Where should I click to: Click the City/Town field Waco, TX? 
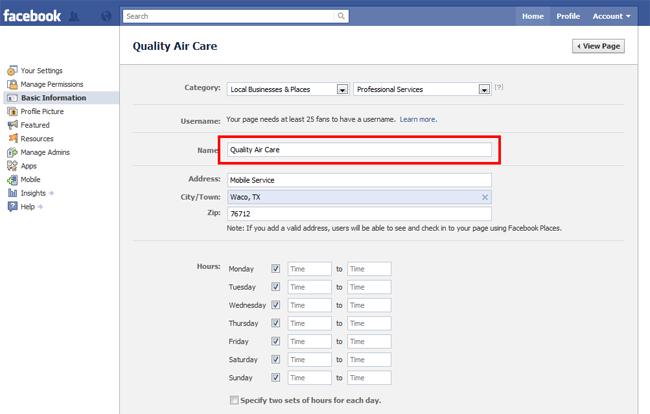pos(359,197)
